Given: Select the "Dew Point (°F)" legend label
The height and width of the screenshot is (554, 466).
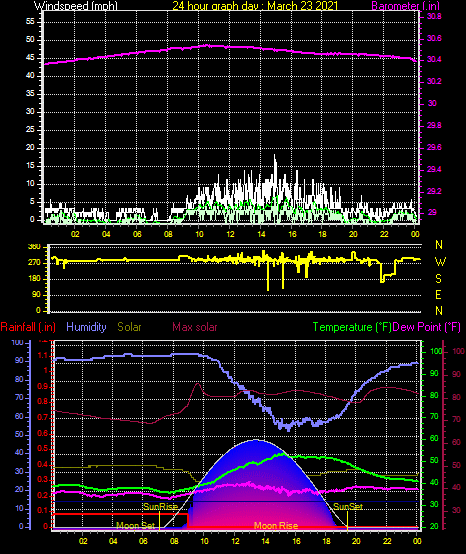Looking at the screenshot, I should 426,327.
